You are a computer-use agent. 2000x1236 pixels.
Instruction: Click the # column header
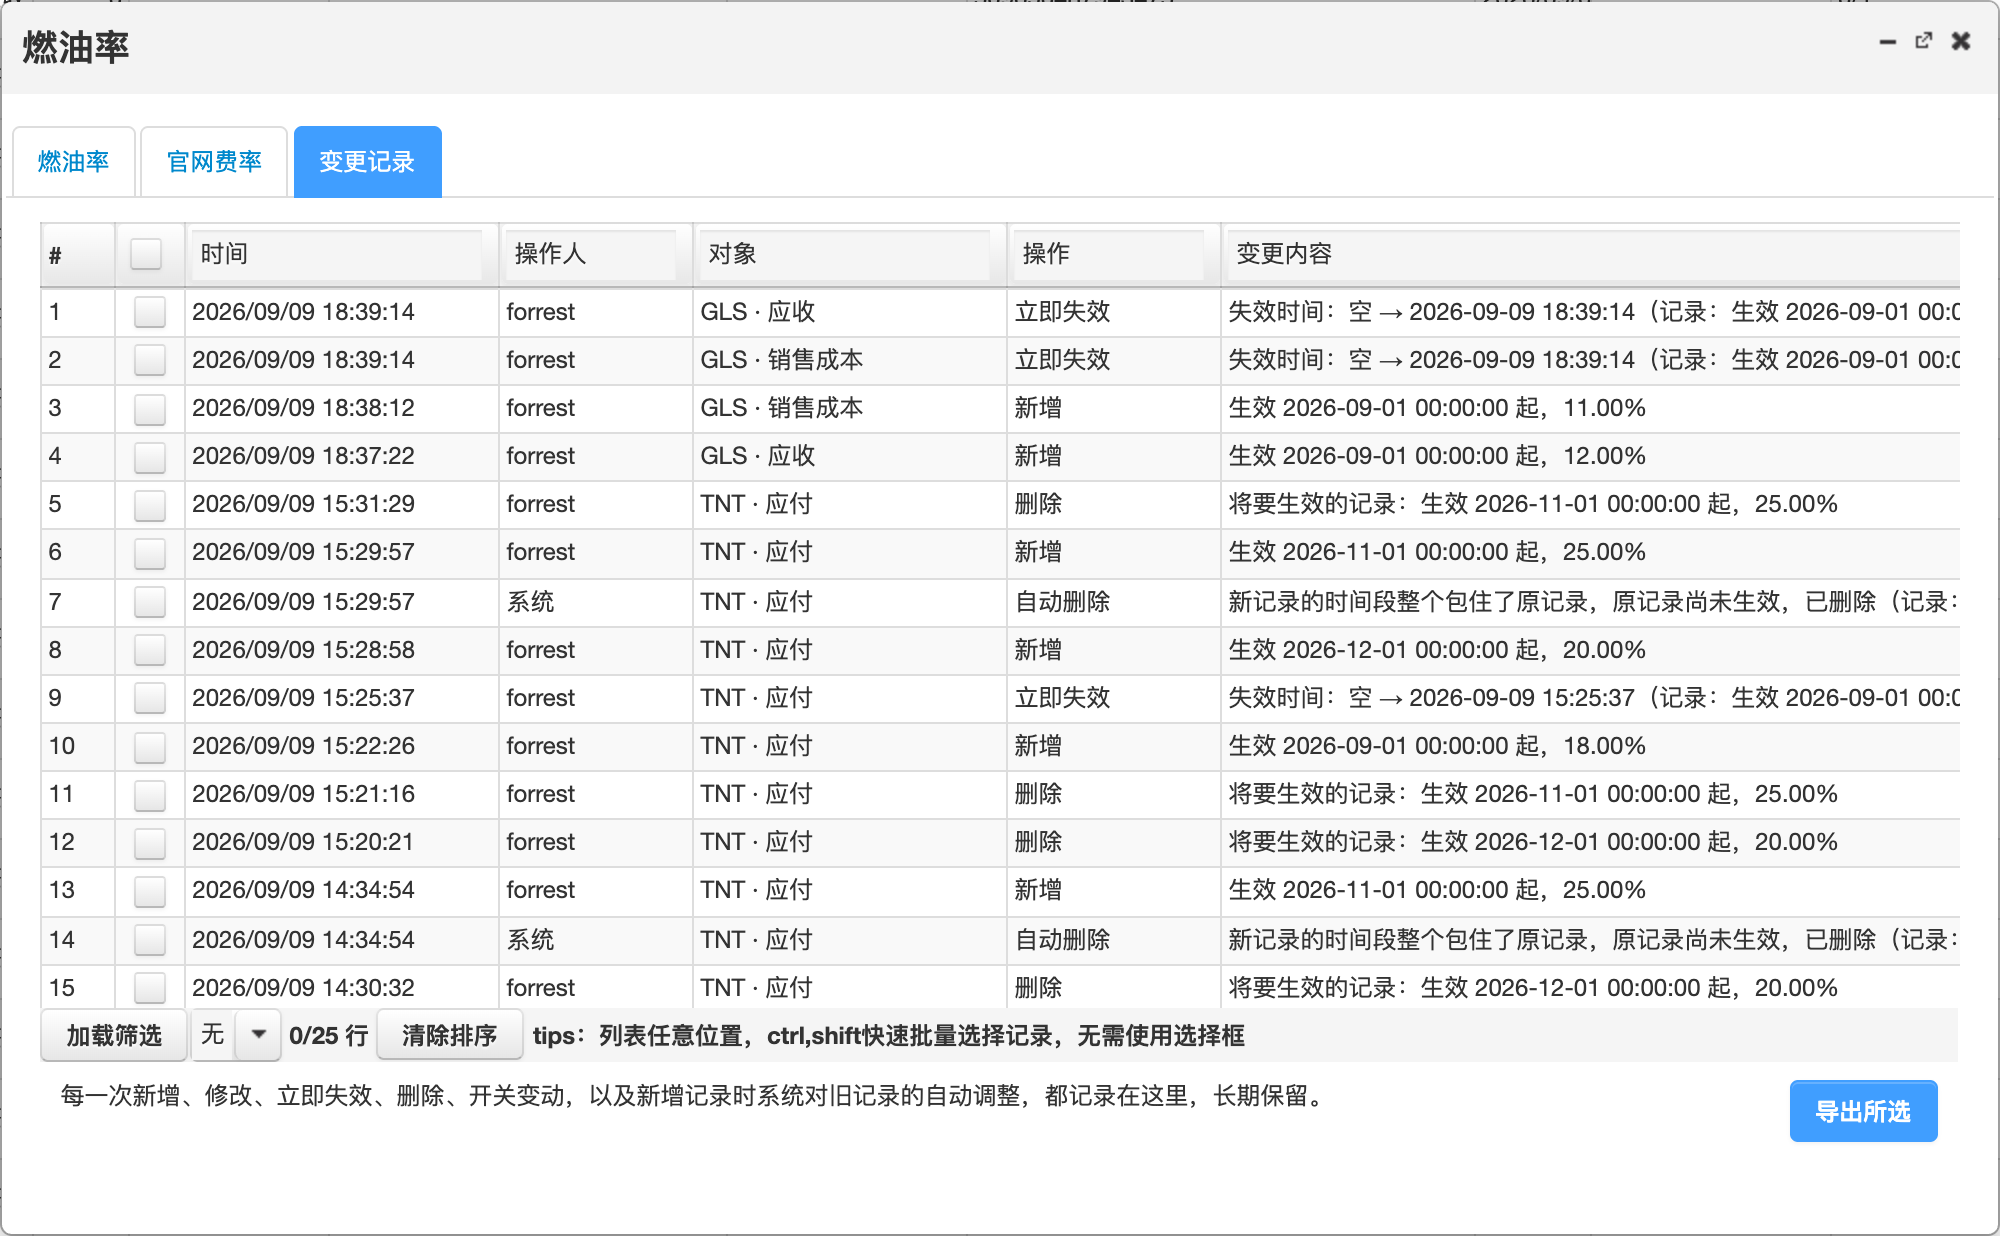pyautogui.click(x=77, y=254)
